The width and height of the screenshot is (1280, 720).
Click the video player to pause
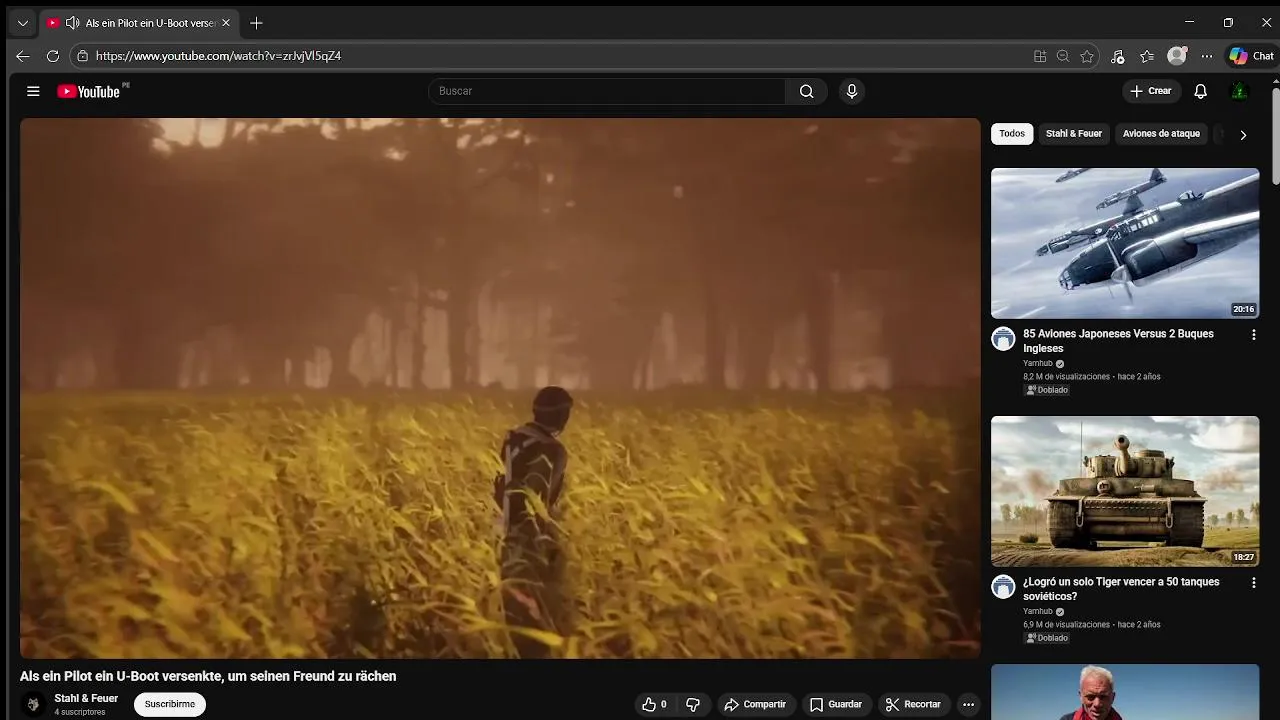tap(500, 388)
